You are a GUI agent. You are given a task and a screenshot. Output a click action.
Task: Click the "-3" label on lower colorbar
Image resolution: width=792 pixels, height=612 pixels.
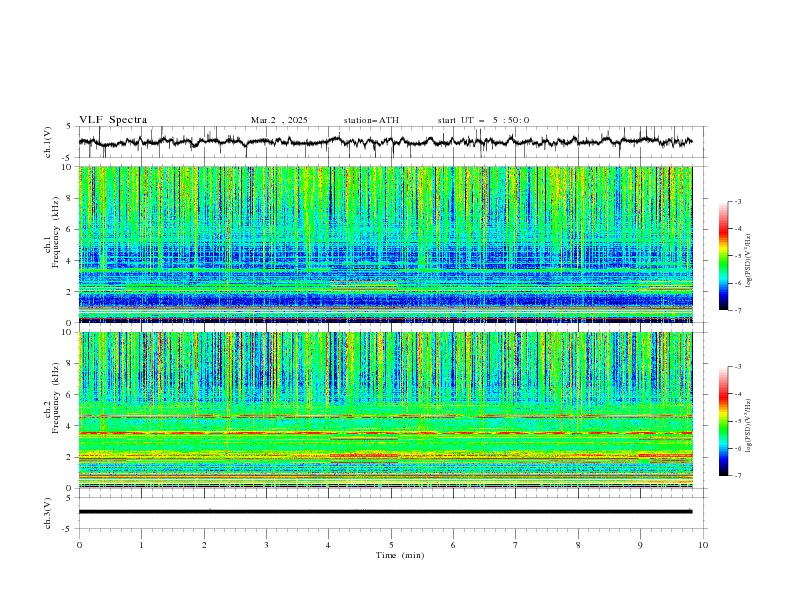coord(737,367)
